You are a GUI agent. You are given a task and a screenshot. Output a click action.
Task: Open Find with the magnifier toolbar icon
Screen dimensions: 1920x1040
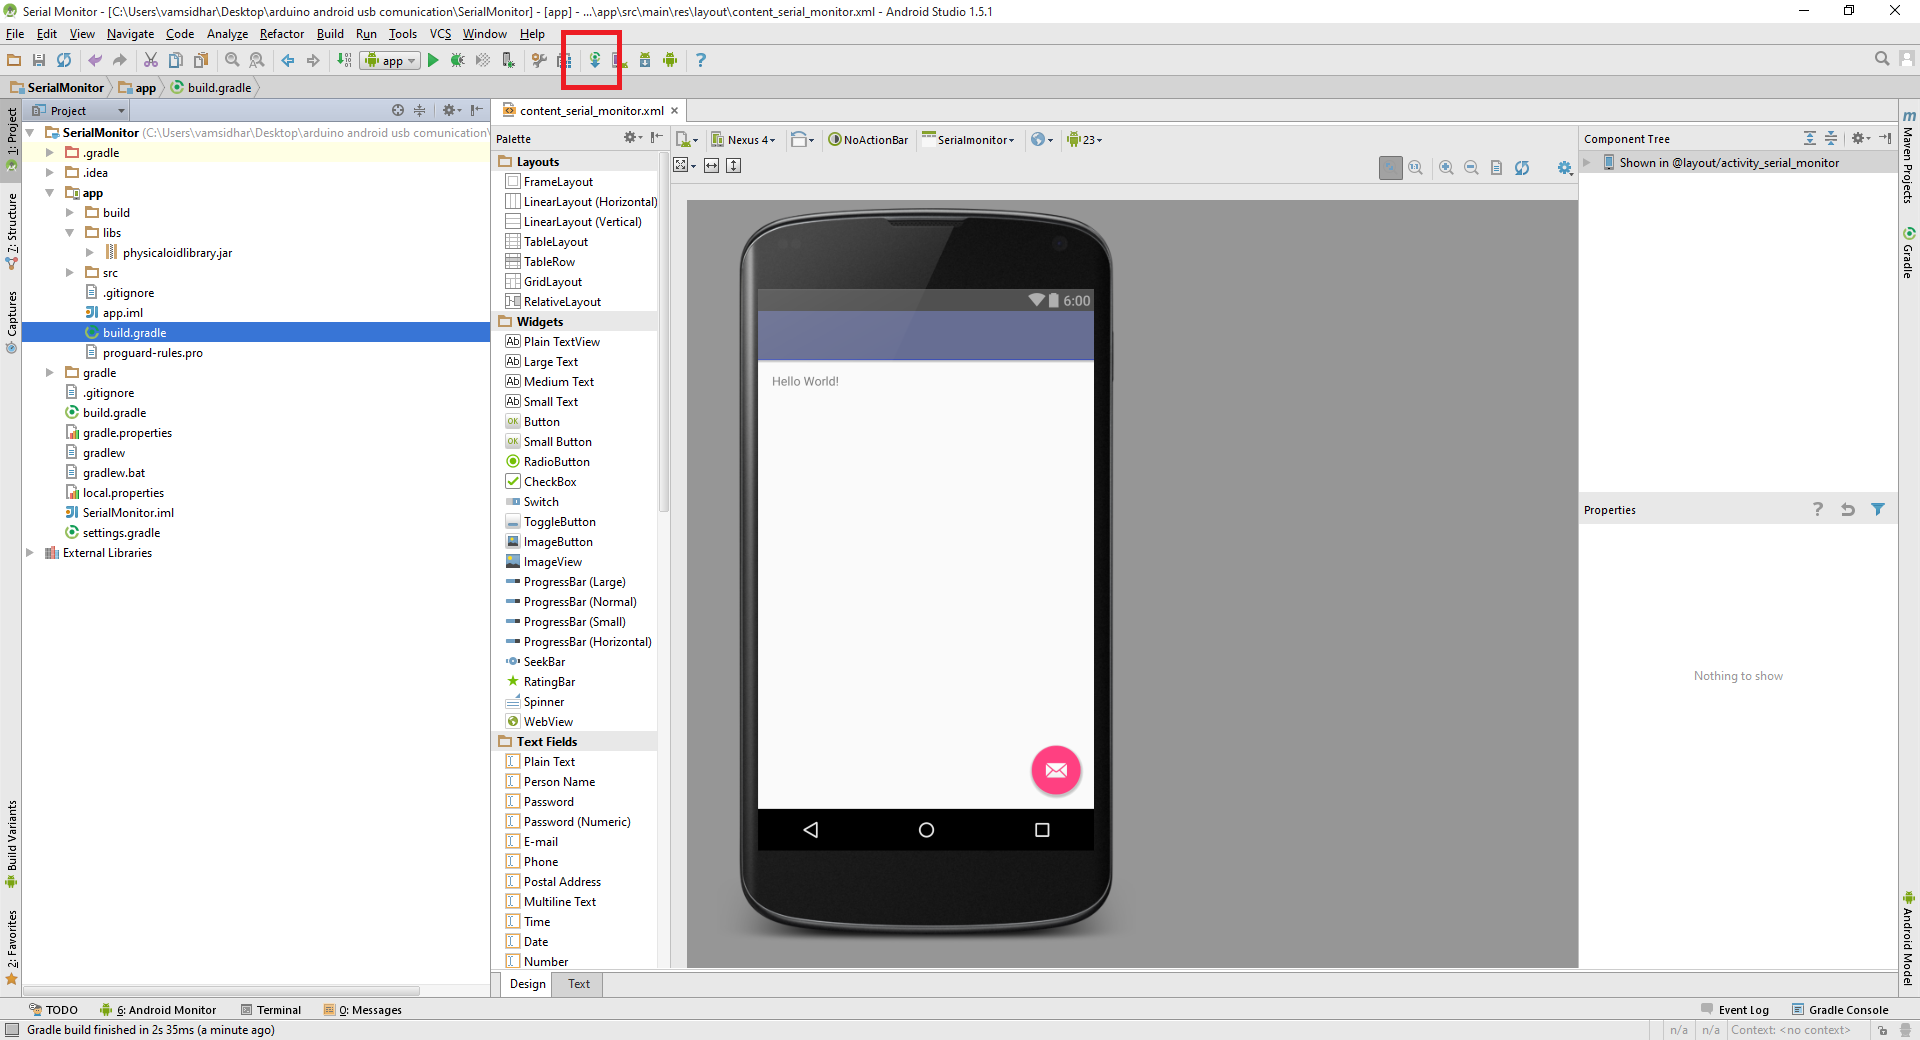pyautogui.click(x=232, y=60)
